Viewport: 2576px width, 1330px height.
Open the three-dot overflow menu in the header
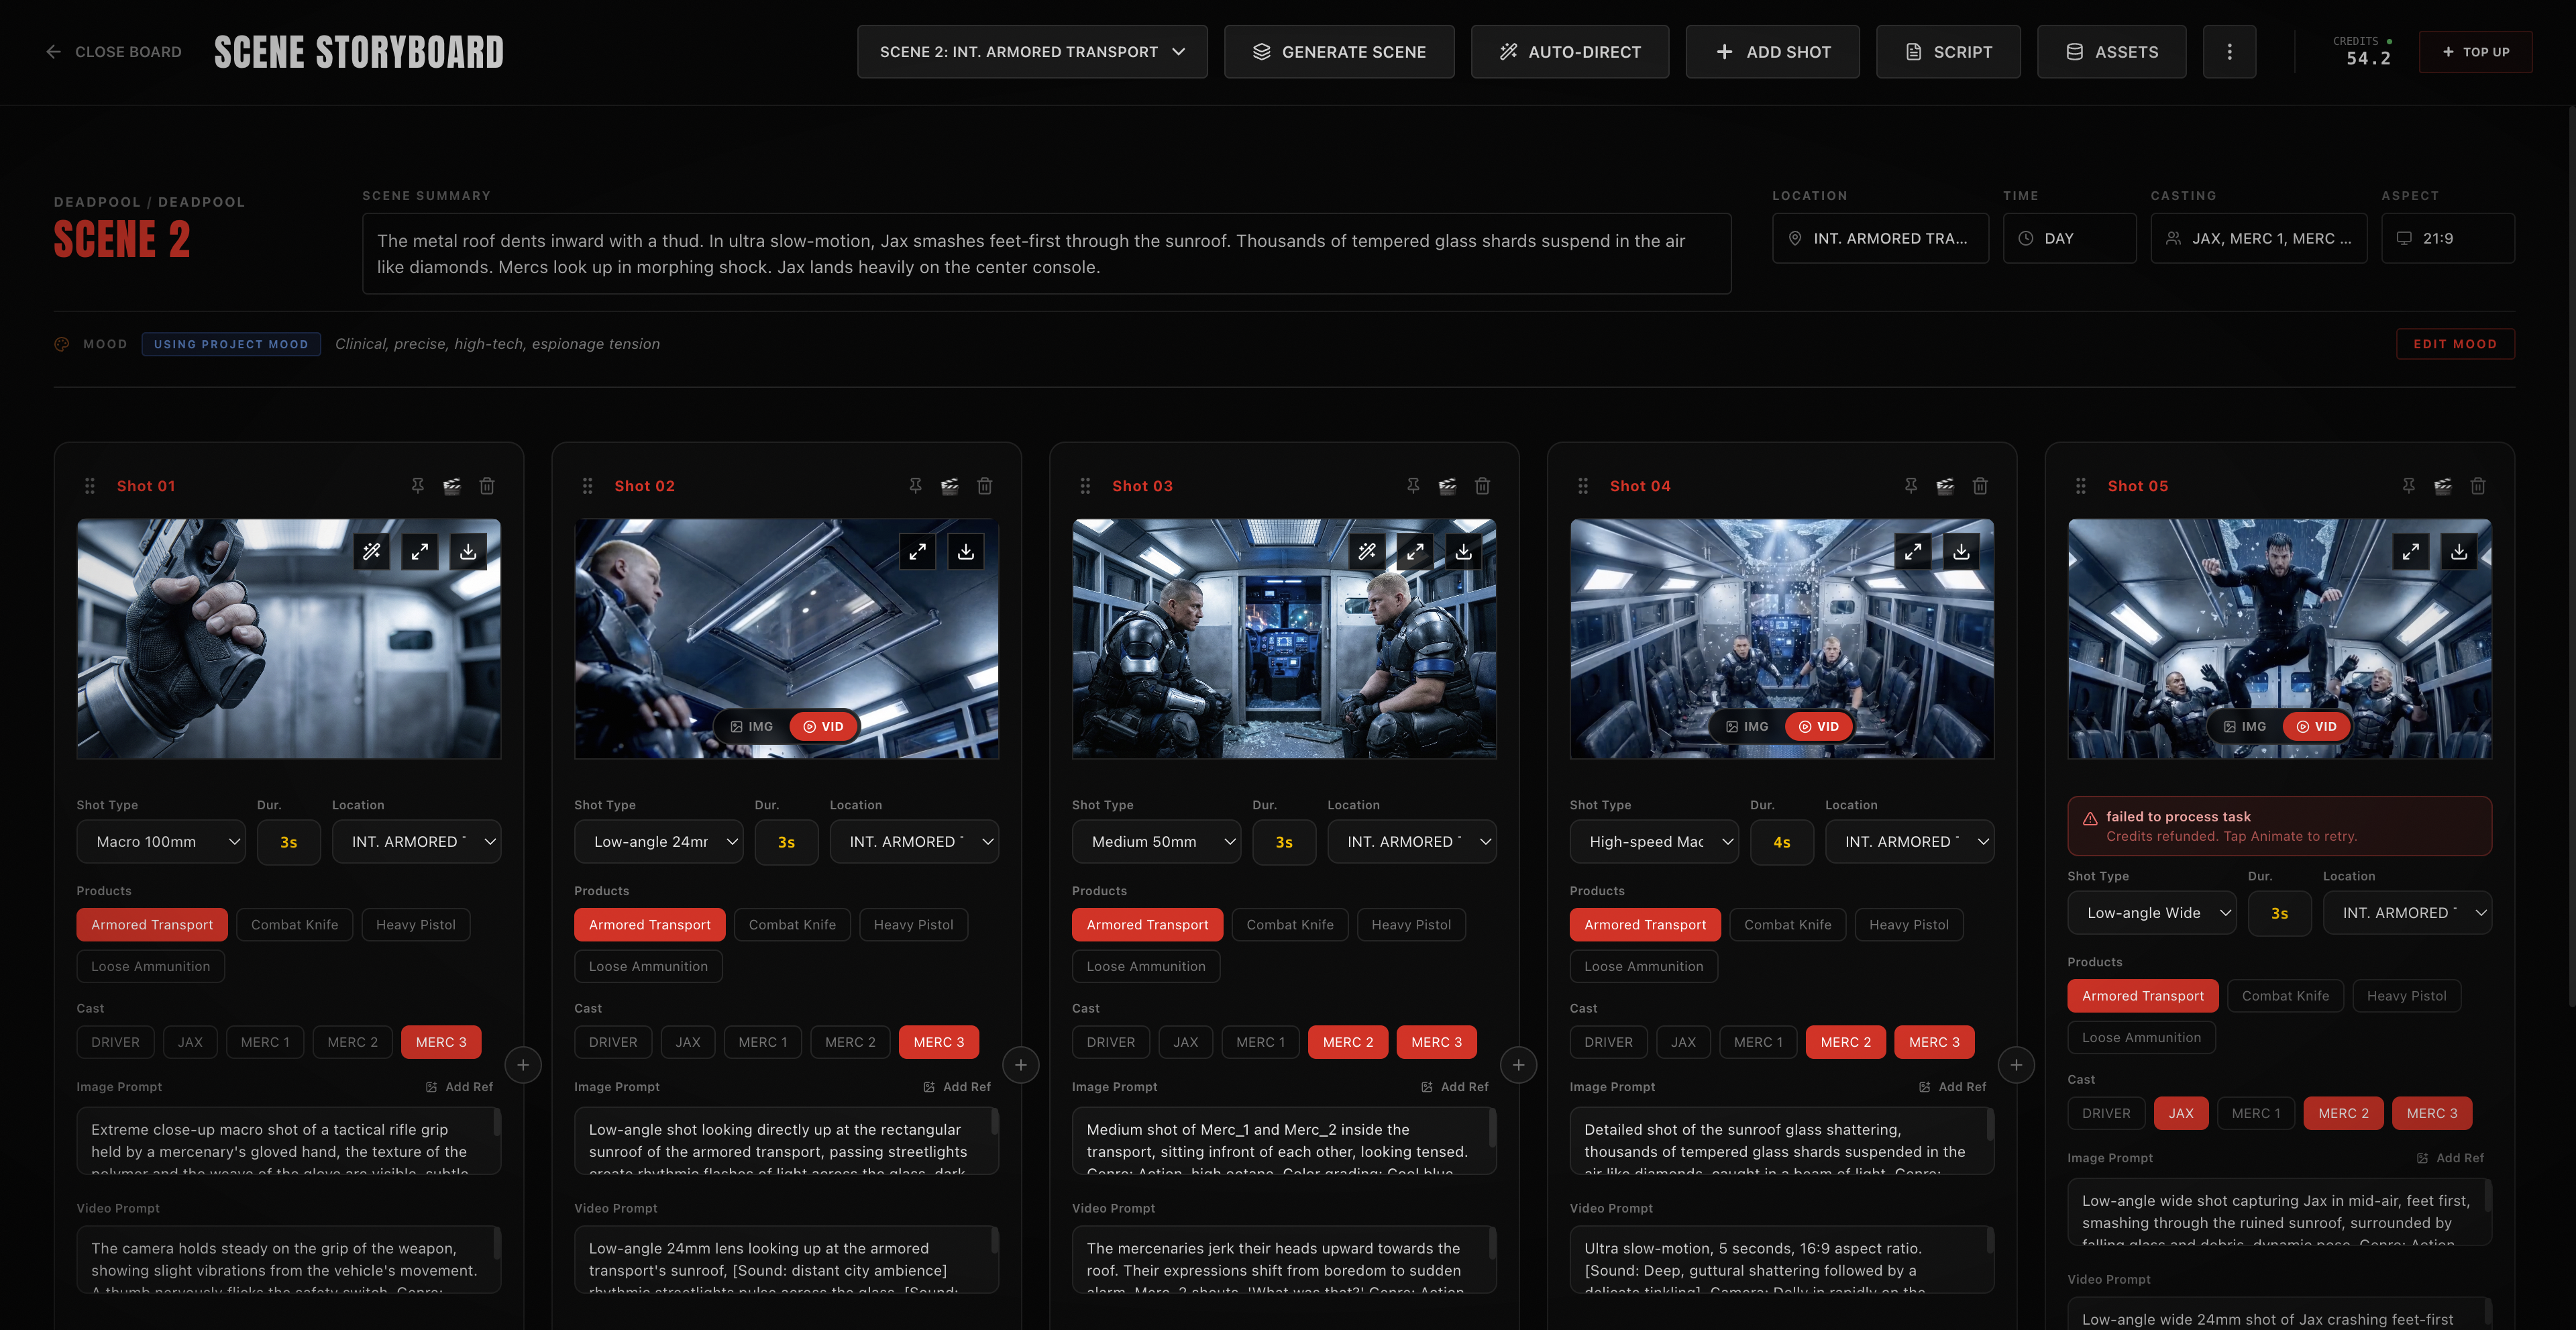coord(2229,51)
